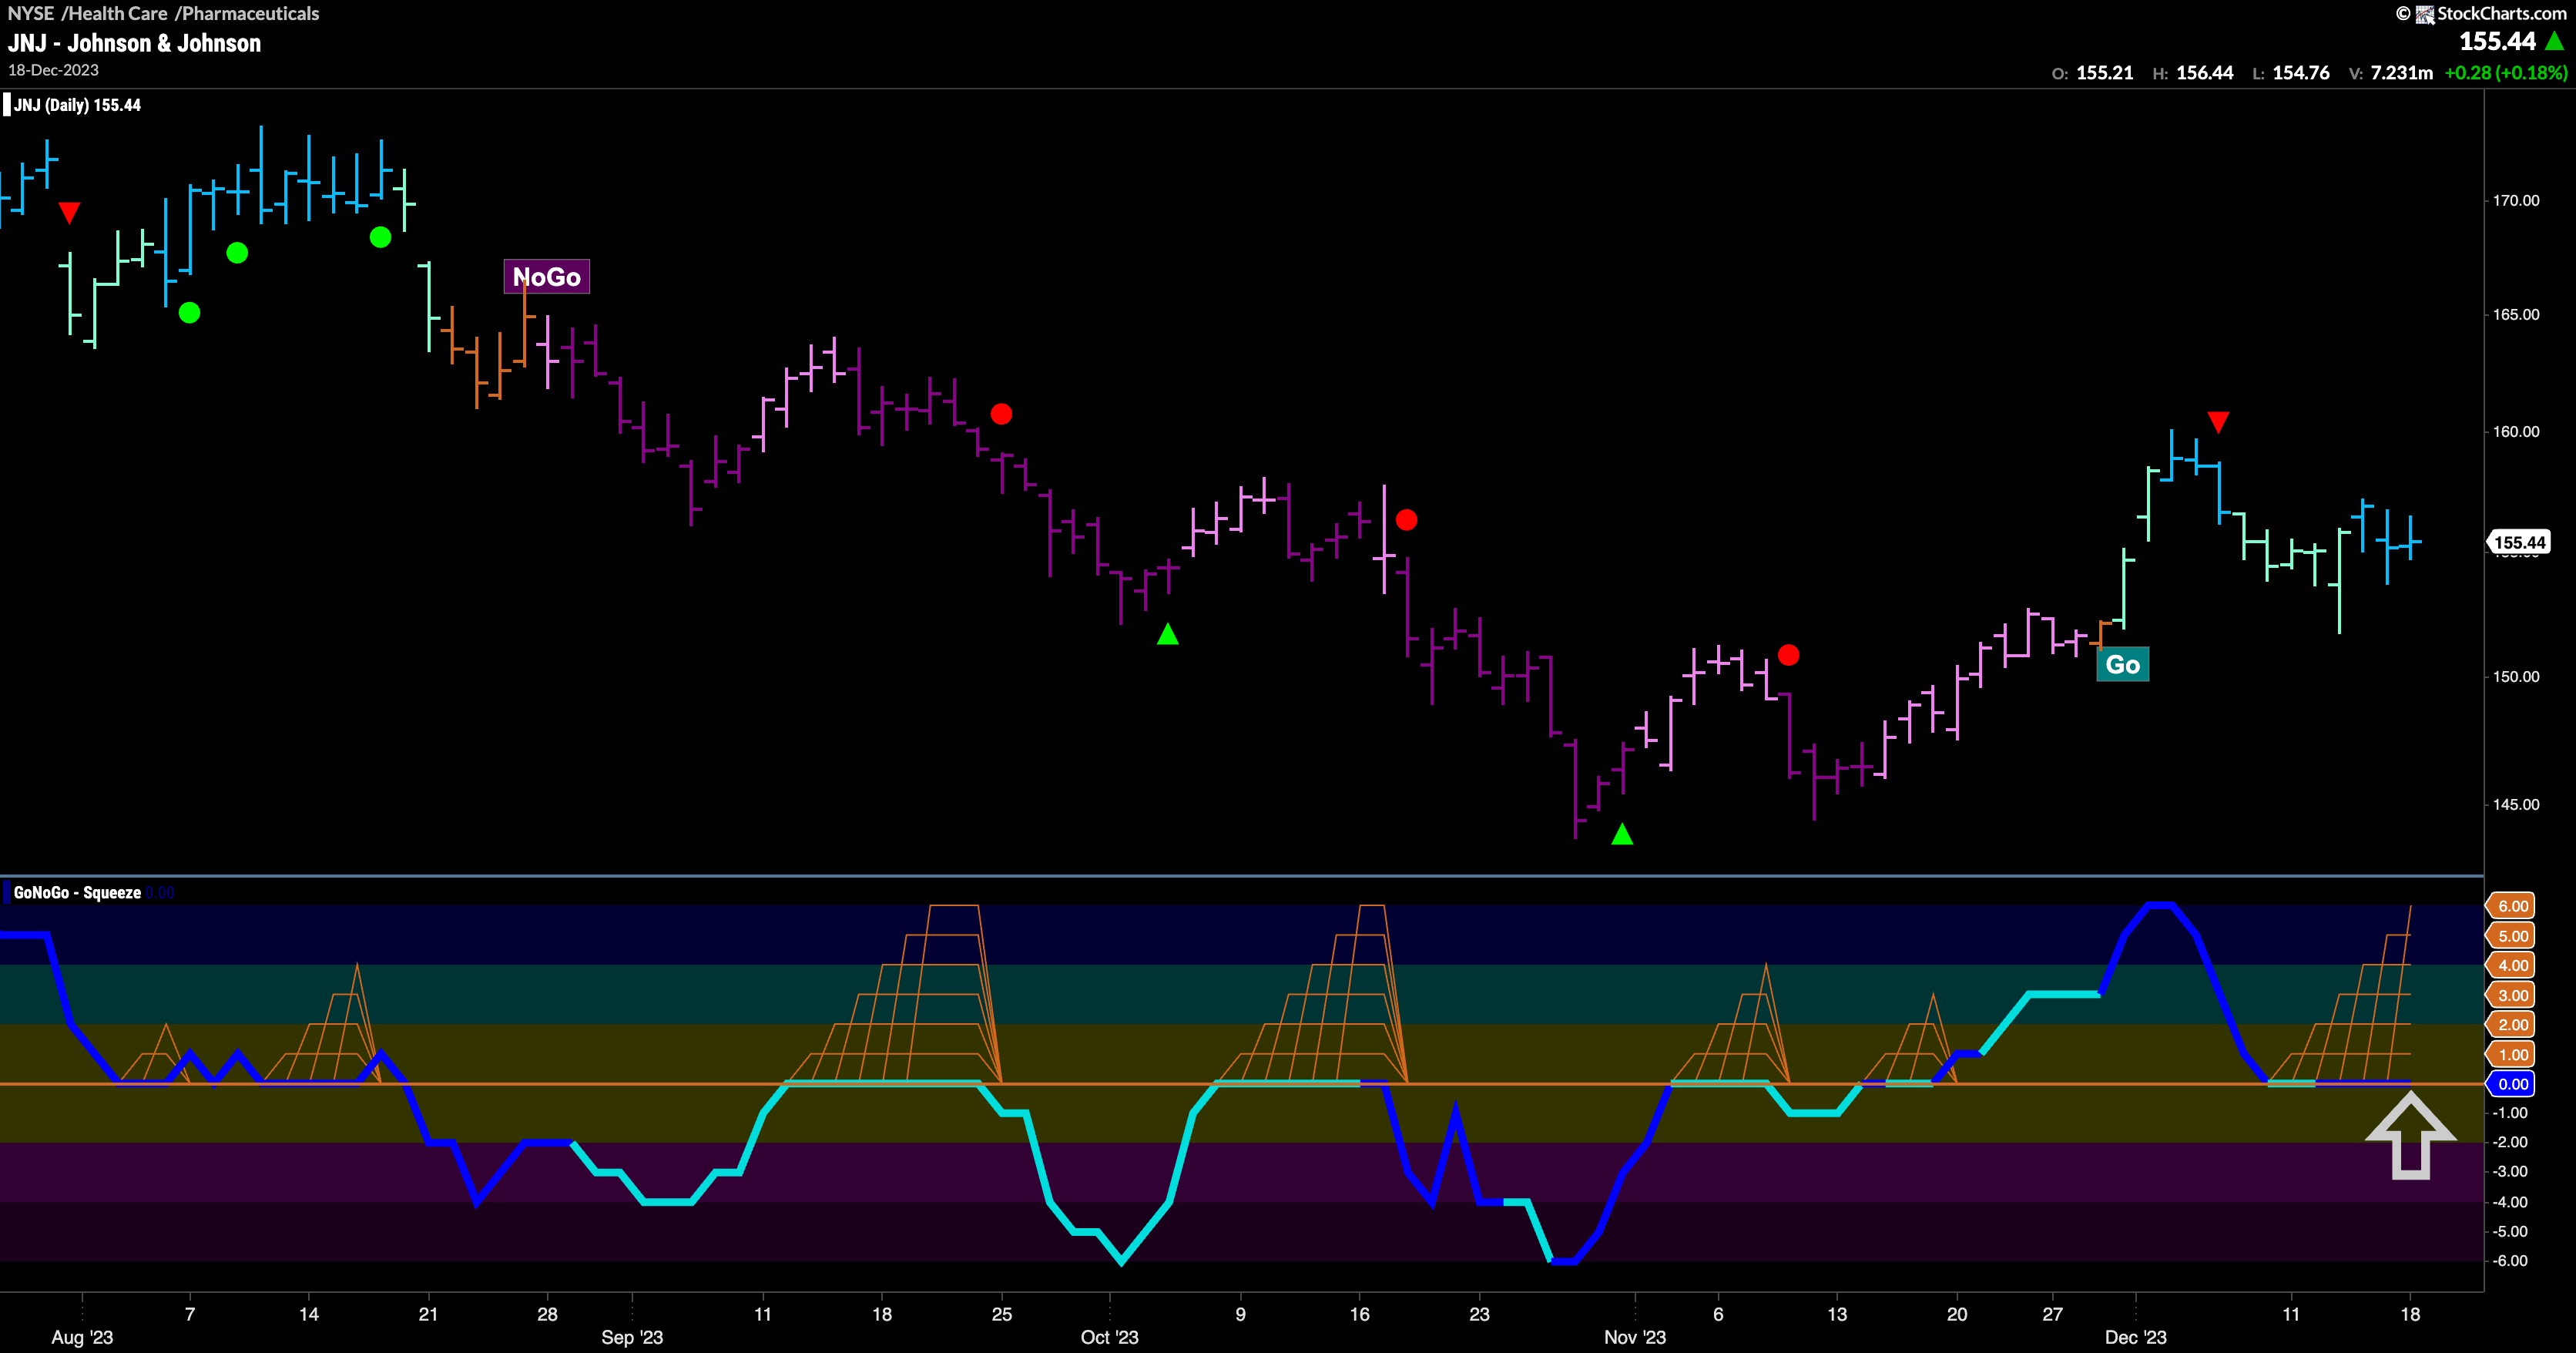Click the JNJ - Johnson & Johnson title
The width and height of the screenshot is (2576, 1353).
pos(134,43)
